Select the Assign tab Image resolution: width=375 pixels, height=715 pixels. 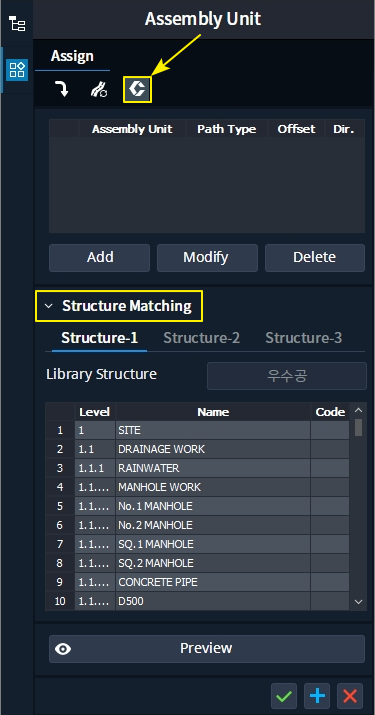pyautogui.click(x=72, y=56)
